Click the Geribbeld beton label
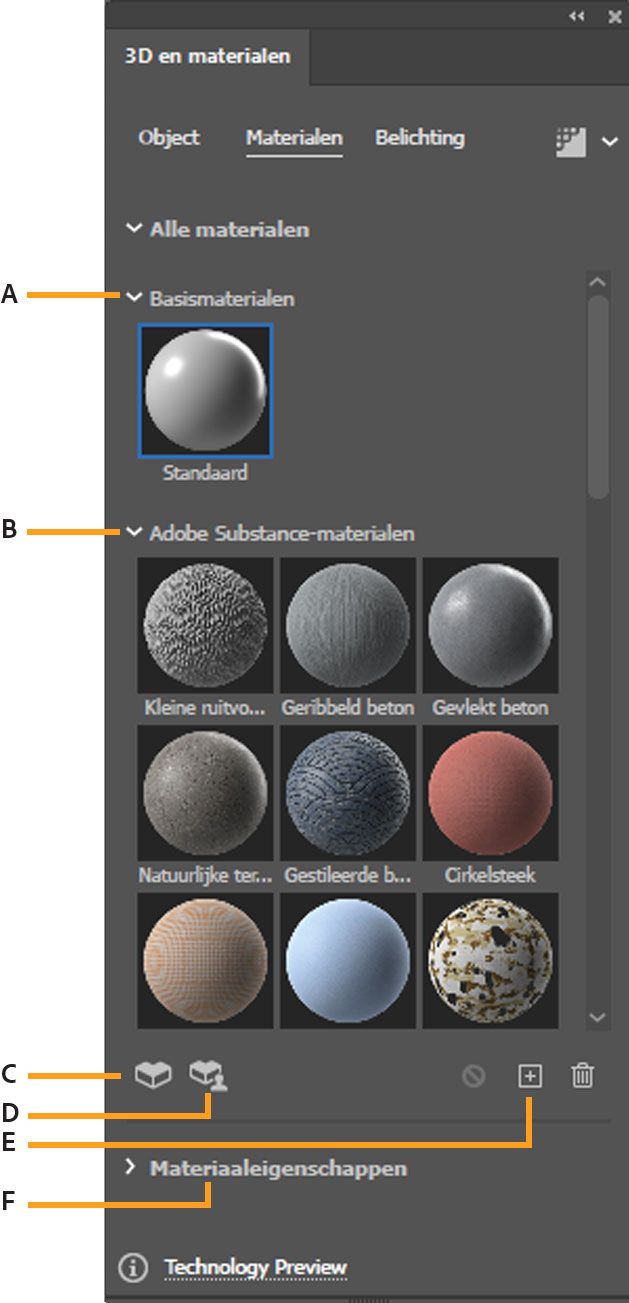The image size is (629, 1303). click(347, 708)
